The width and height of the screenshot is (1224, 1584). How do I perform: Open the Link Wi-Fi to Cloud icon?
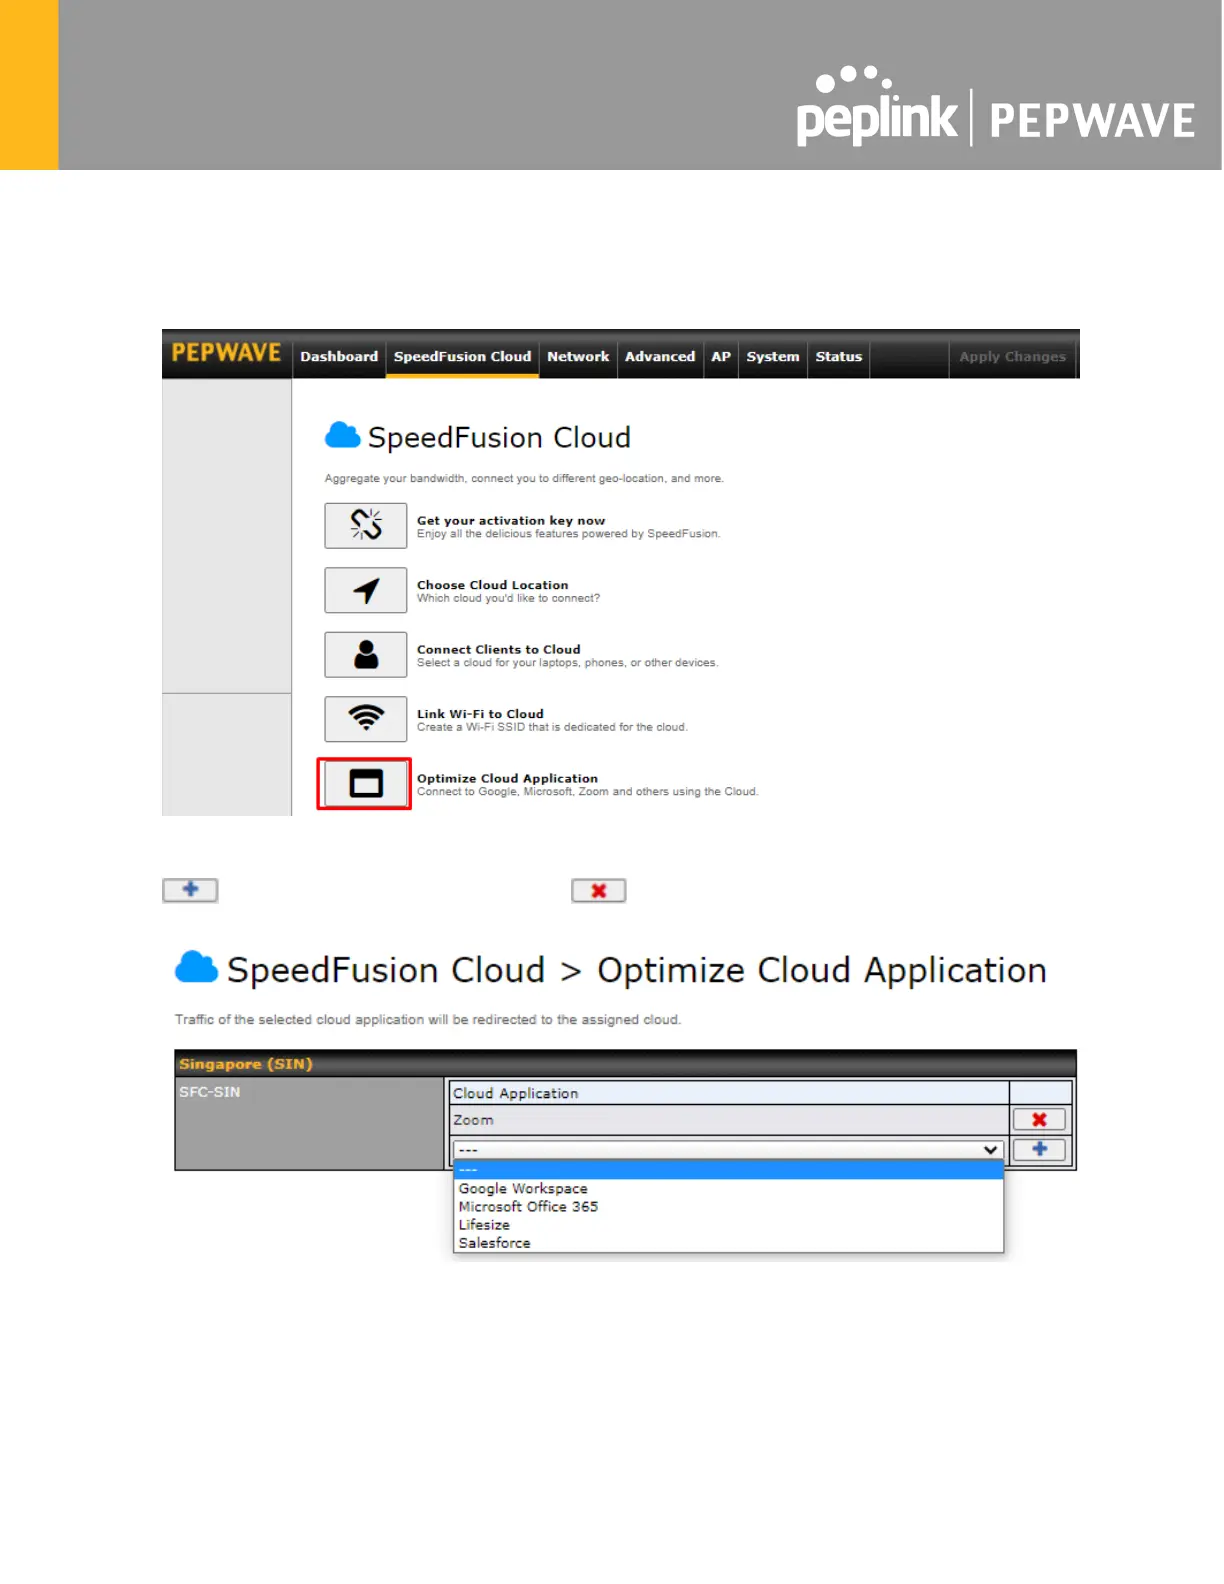click(366, 718)
